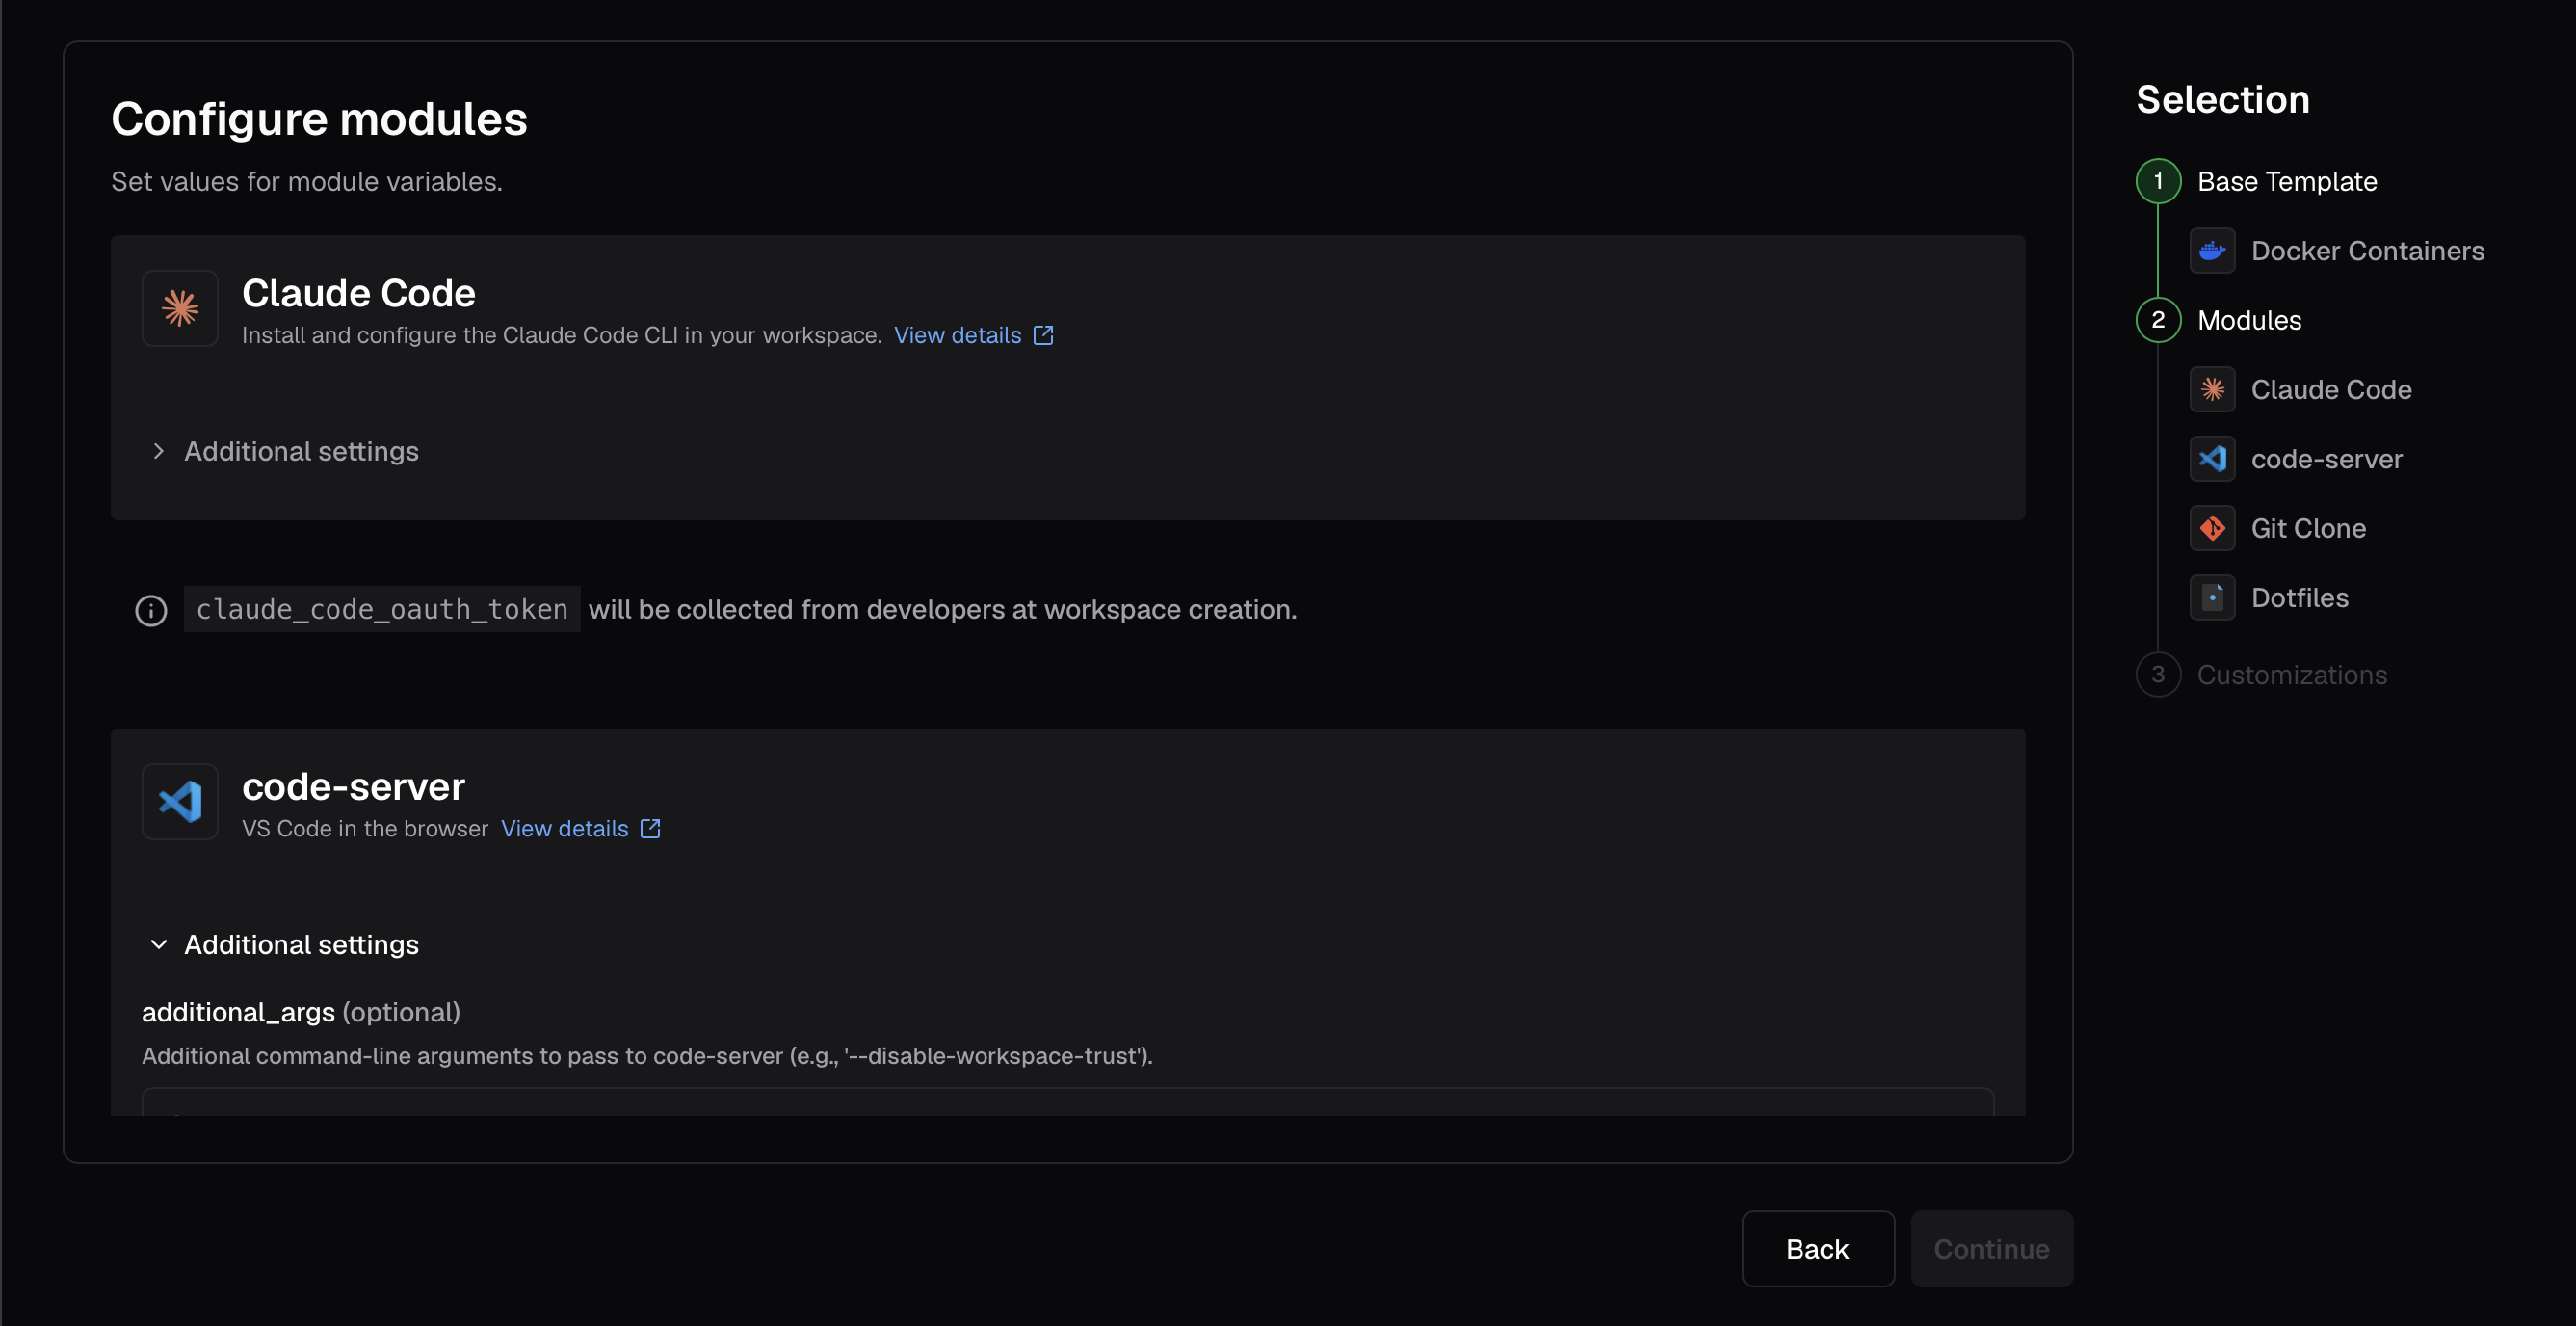Click the additional_args '--disable-workspace-trust' help text

[647, 1056]
